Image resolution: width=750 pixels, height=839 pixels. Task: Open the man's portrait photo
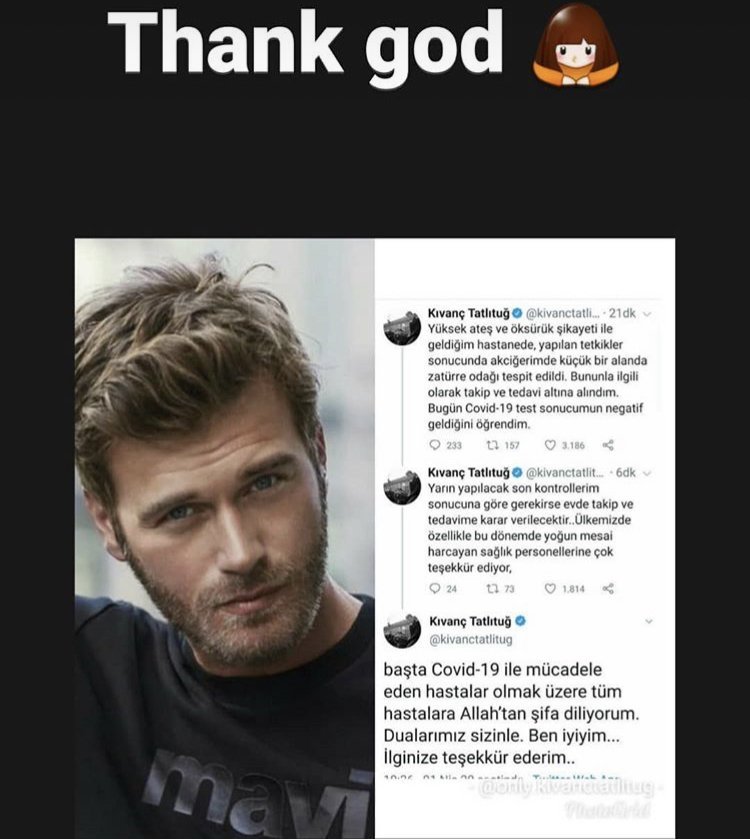pos(225,538)
